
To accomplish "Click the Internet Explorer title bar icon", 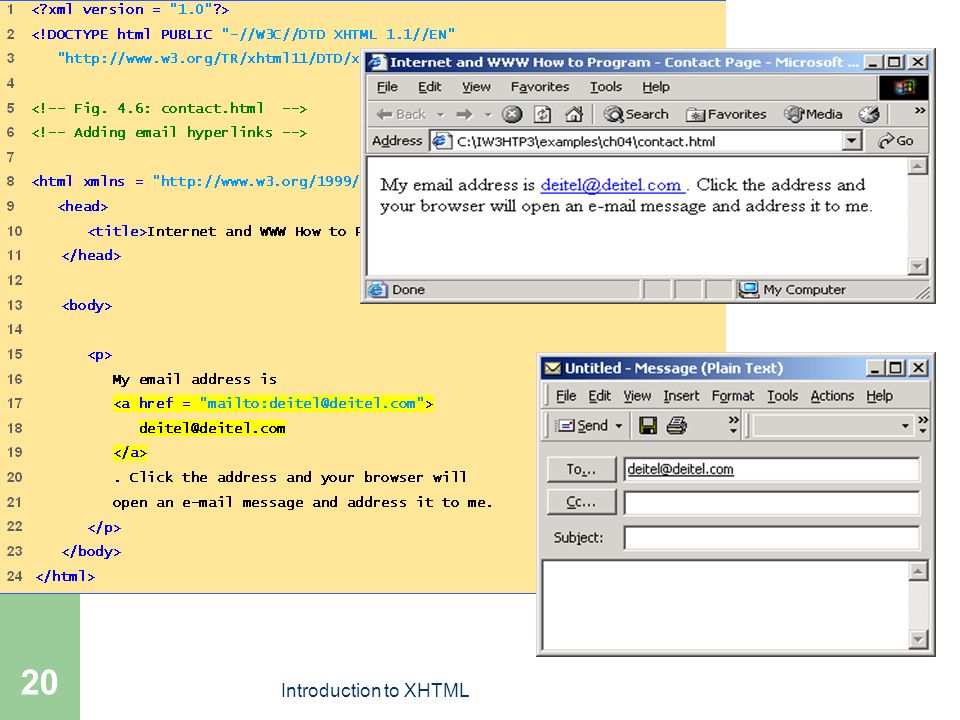I will [x=377, y=62].
